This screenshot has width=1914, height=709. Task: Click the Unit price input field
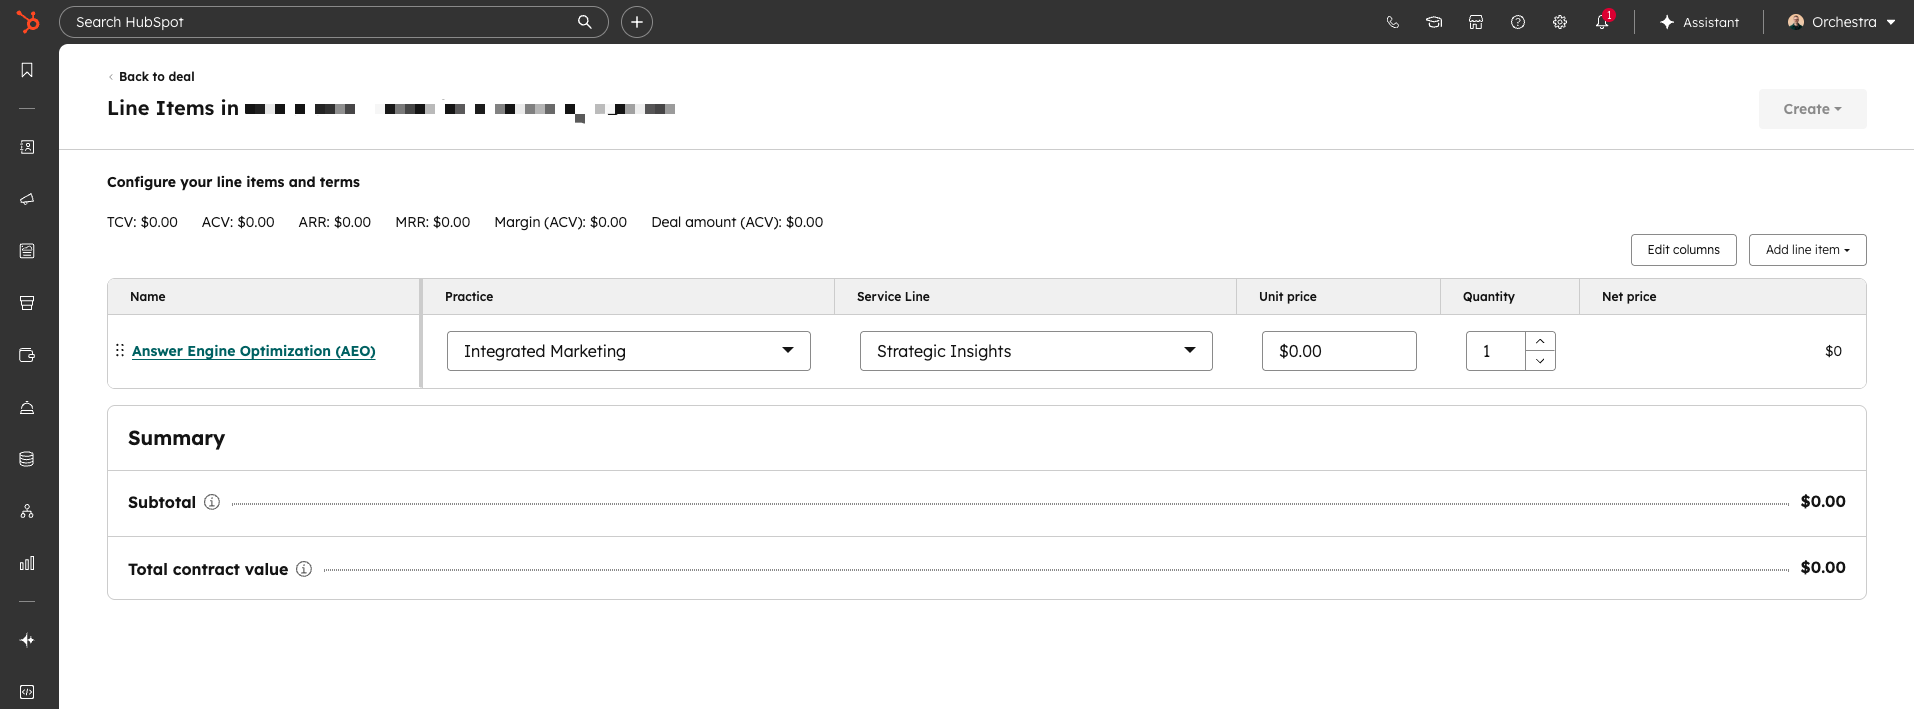coord(1338,351)
